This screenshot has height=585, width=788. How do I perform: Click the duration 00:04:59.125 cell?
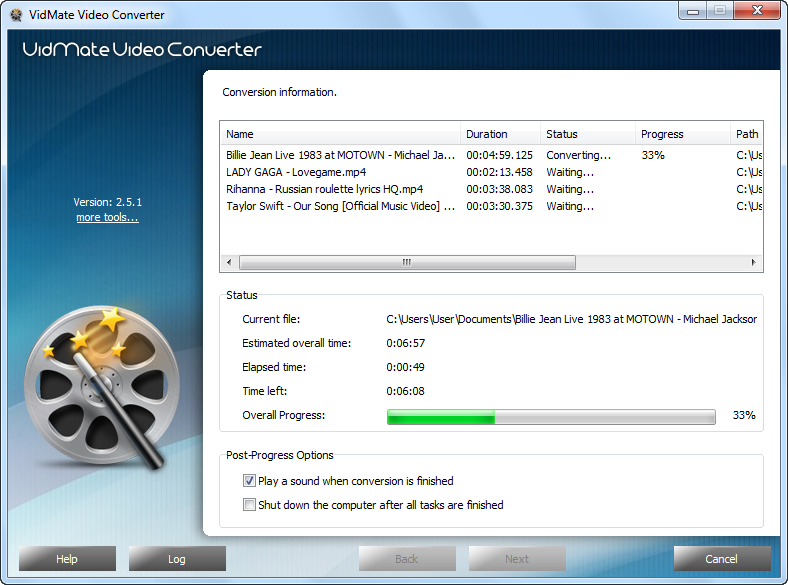[x=499, y=155]
